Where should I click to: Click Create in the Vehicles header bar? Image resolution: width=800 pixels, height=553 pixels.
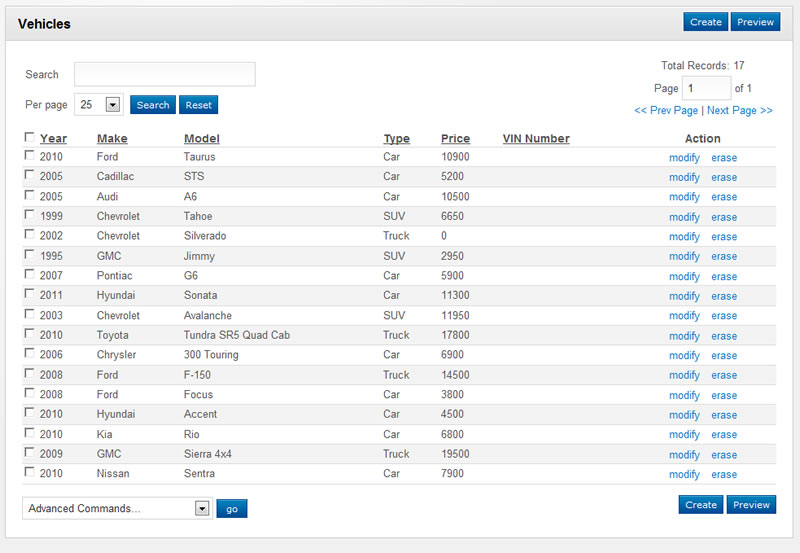click(705, 22)
